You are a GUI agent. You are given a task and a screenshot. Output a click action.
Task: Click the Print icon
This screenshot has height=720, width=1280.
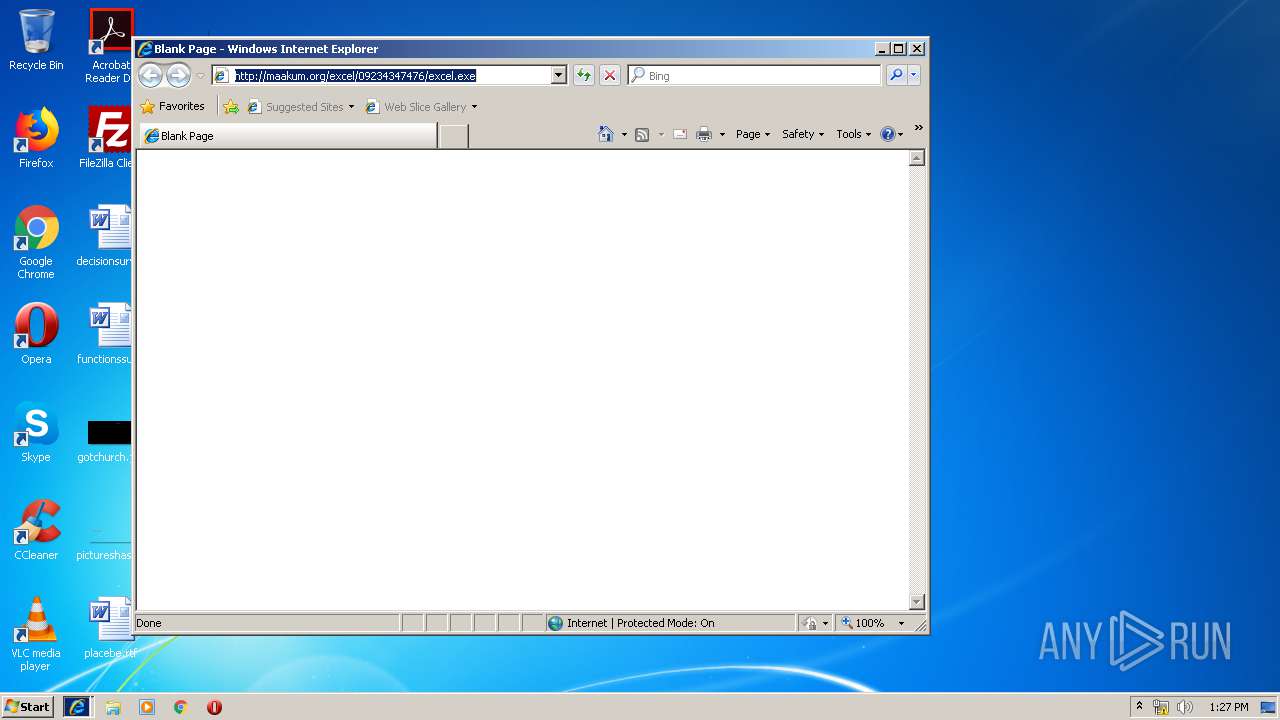pyautogui.click(x=704, y=134)
